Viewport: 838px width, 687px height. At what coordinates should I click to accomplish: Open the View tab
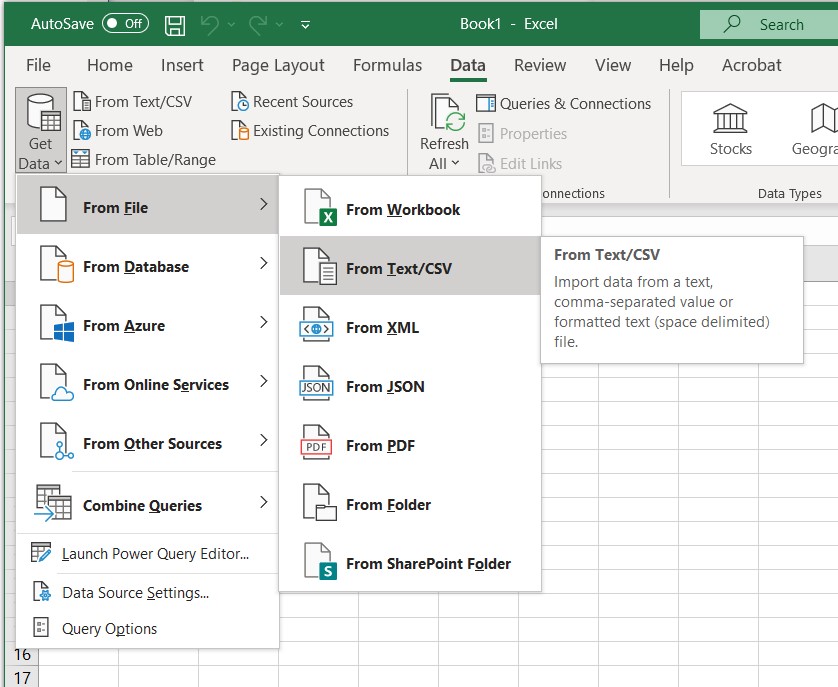(x=612, y=65)
